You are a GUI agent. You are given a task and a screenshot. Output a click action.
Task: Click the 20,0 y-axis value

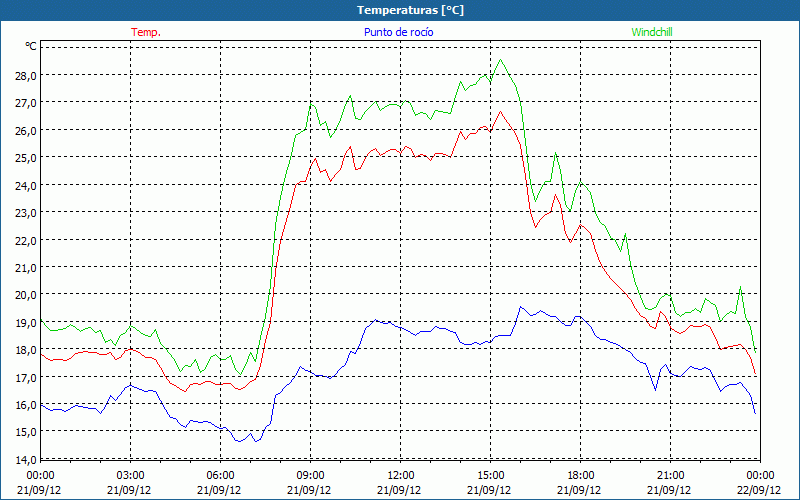point(26,295)
